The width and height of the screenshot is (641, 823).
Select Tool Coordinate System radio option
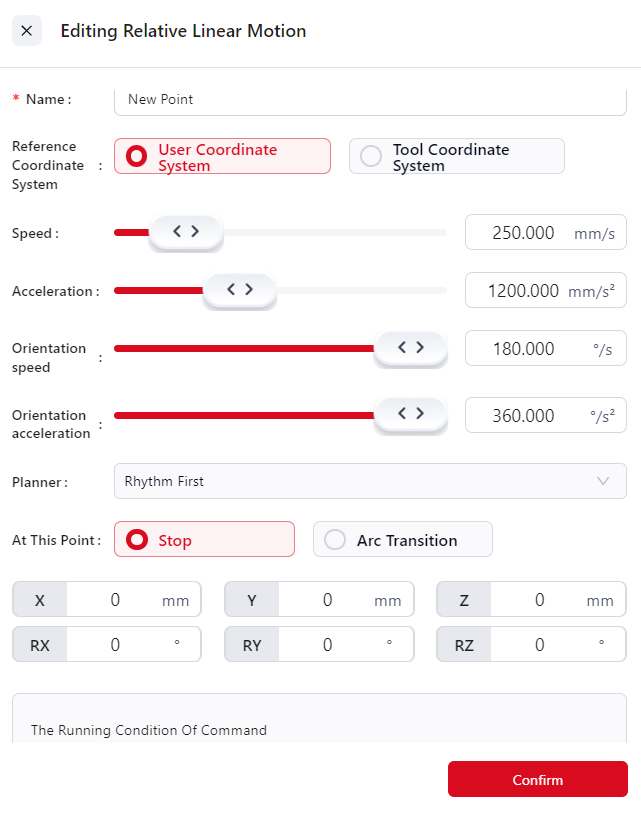(x=456, y=157)
